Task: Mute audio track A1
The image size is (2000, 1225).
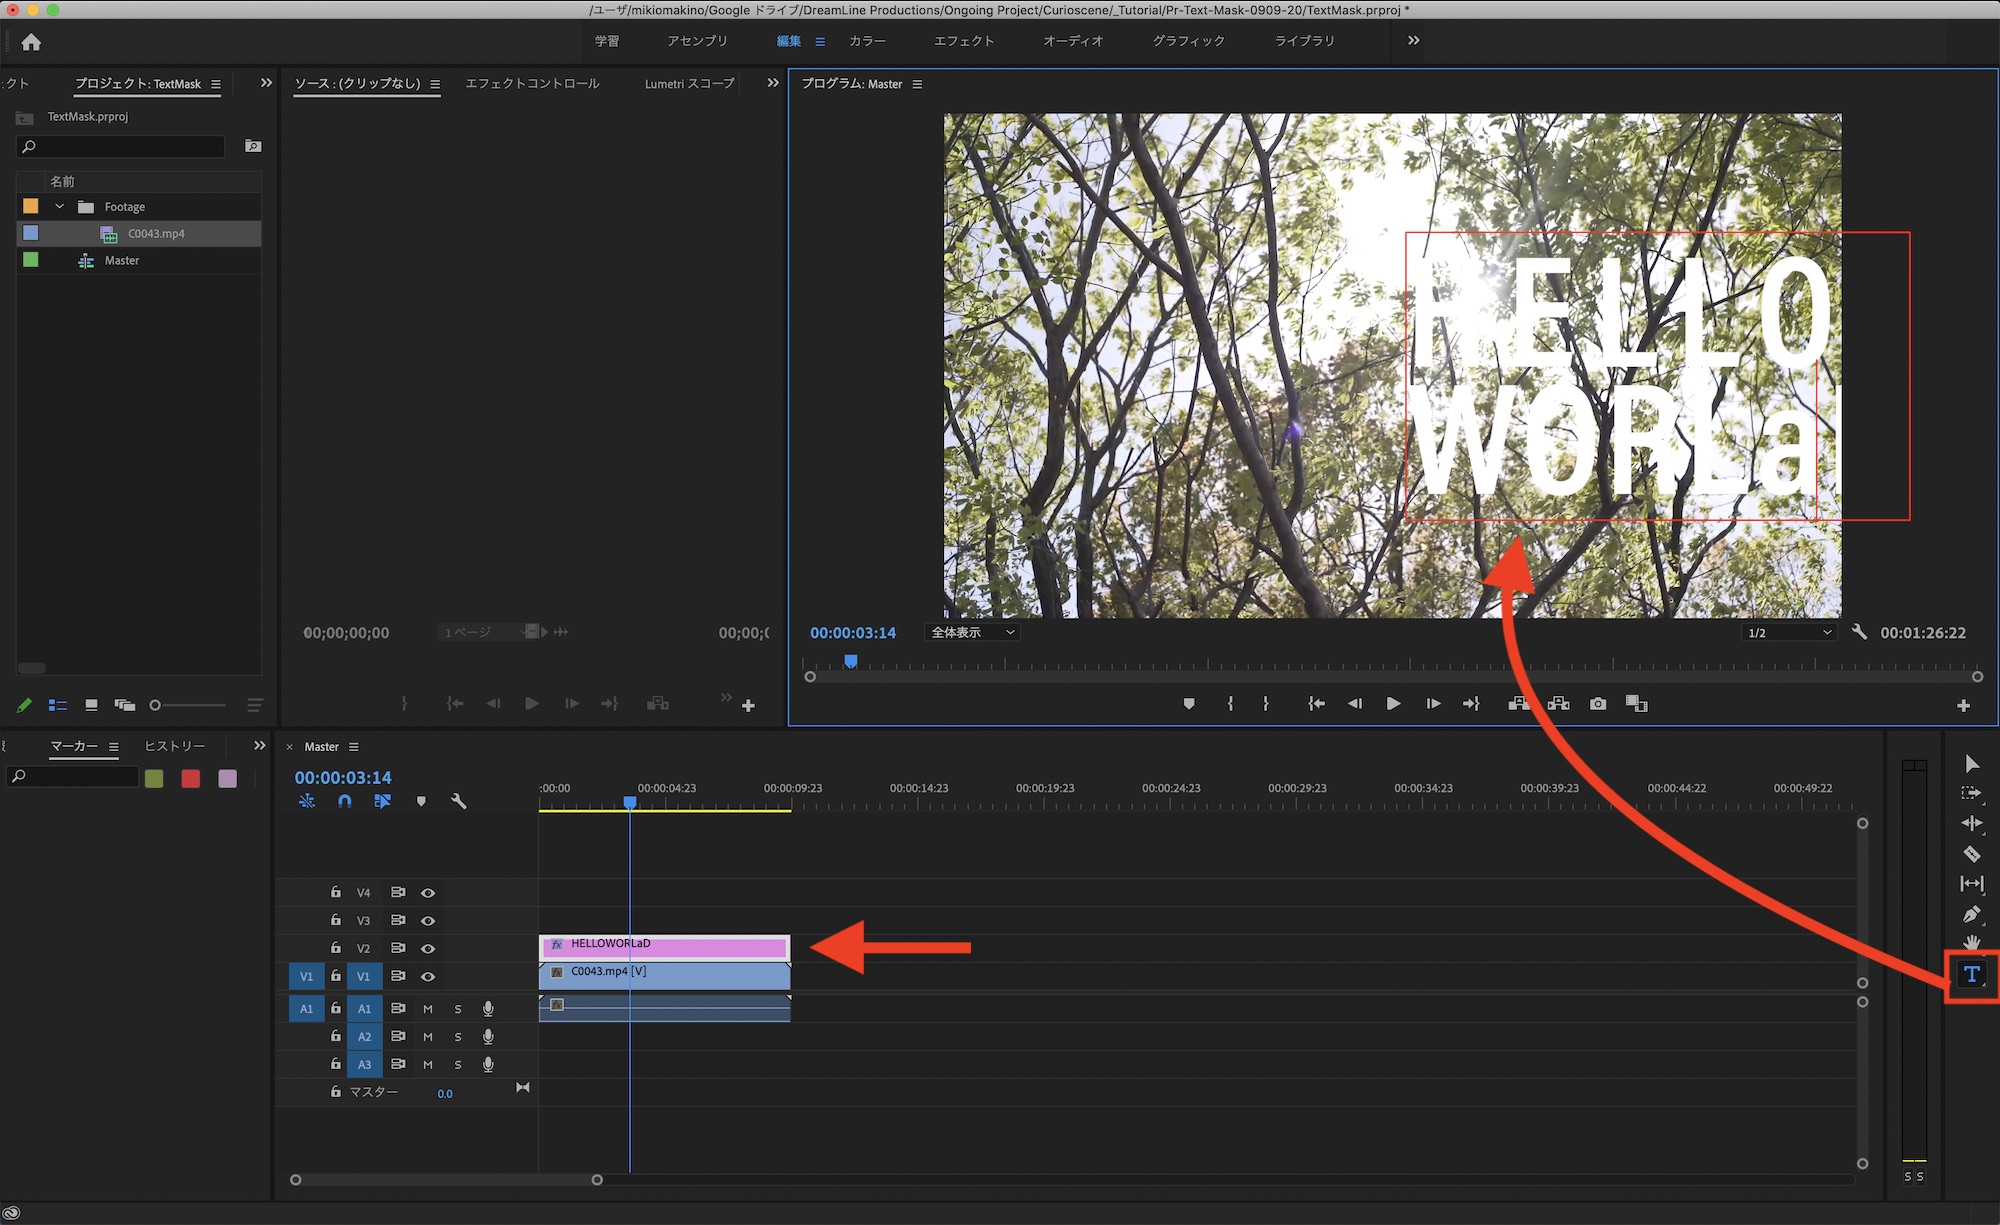Action: 428,1009
